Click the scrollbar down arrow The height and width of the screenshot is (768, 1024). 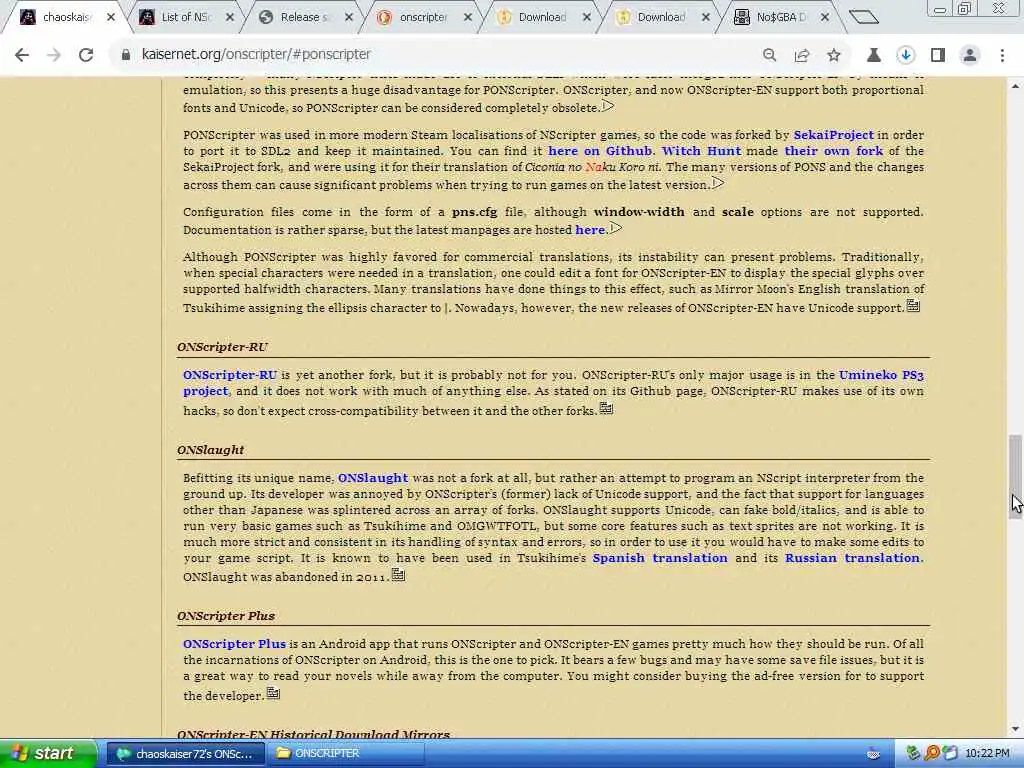1015,729
